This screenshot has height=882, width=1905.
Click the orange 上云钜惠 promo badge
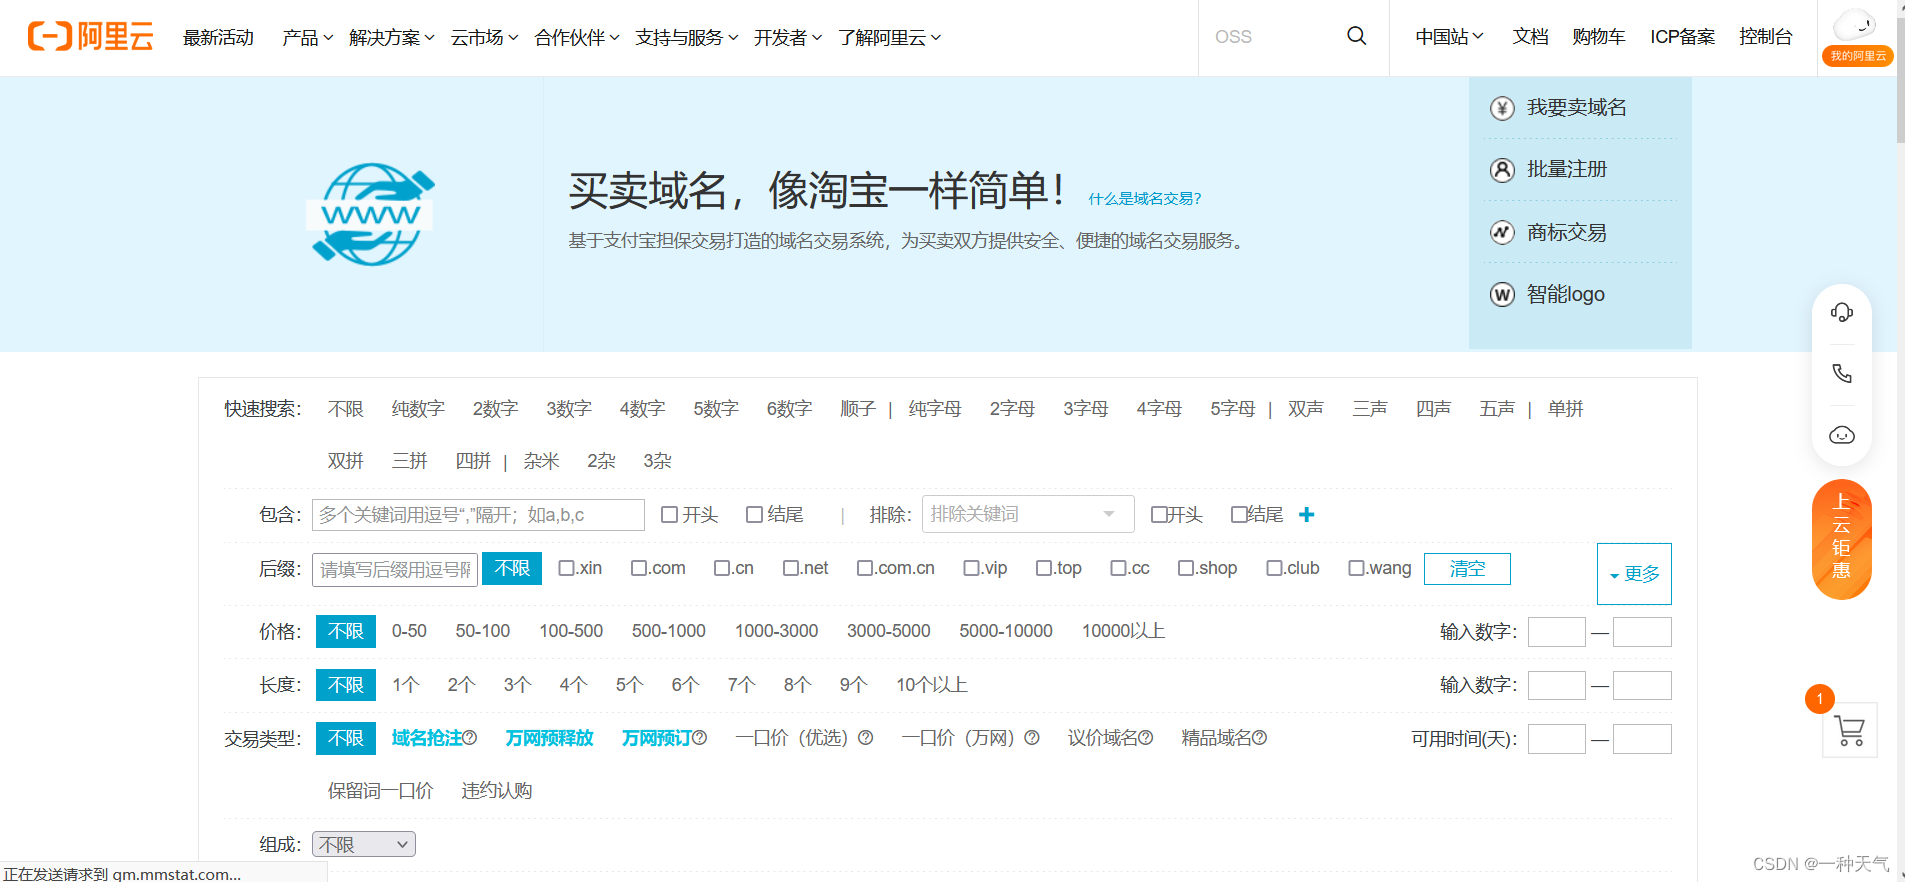pyautogui.click(x=1842, y=540)
